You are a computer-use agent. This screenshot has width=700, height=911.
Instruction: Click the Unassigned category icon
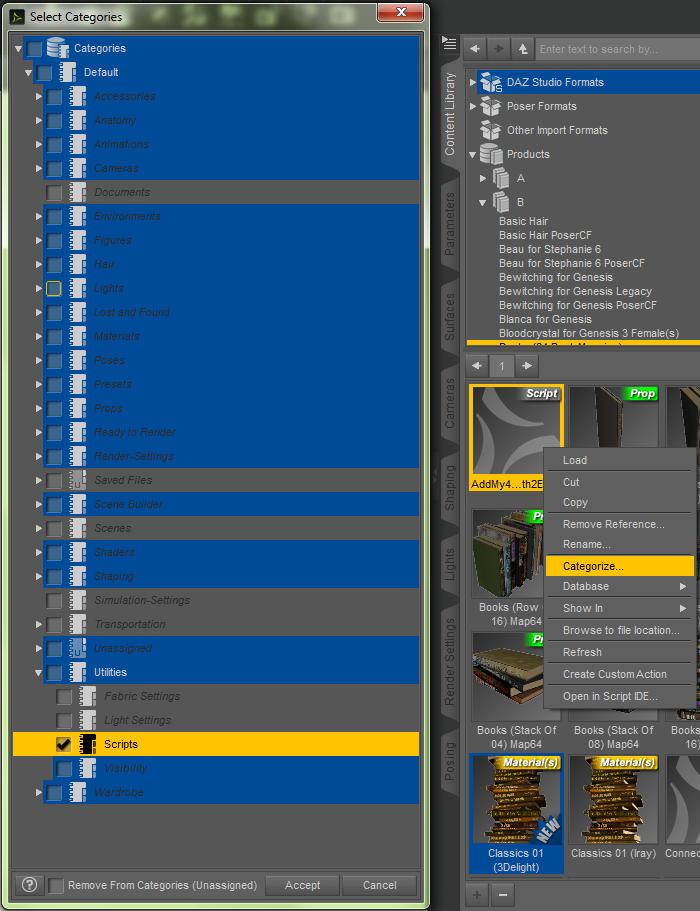[x=78, y=648]
